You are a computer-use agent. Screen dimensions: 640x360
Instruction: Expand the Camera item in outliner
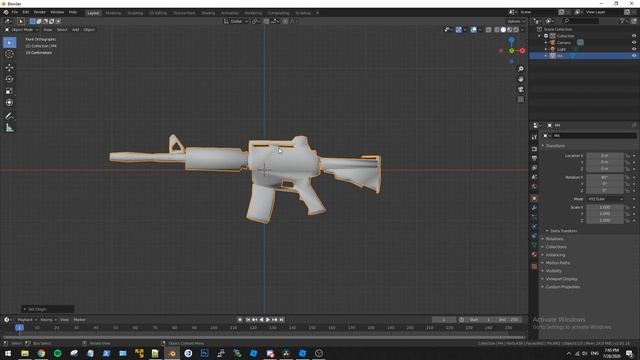coord(546,42)
